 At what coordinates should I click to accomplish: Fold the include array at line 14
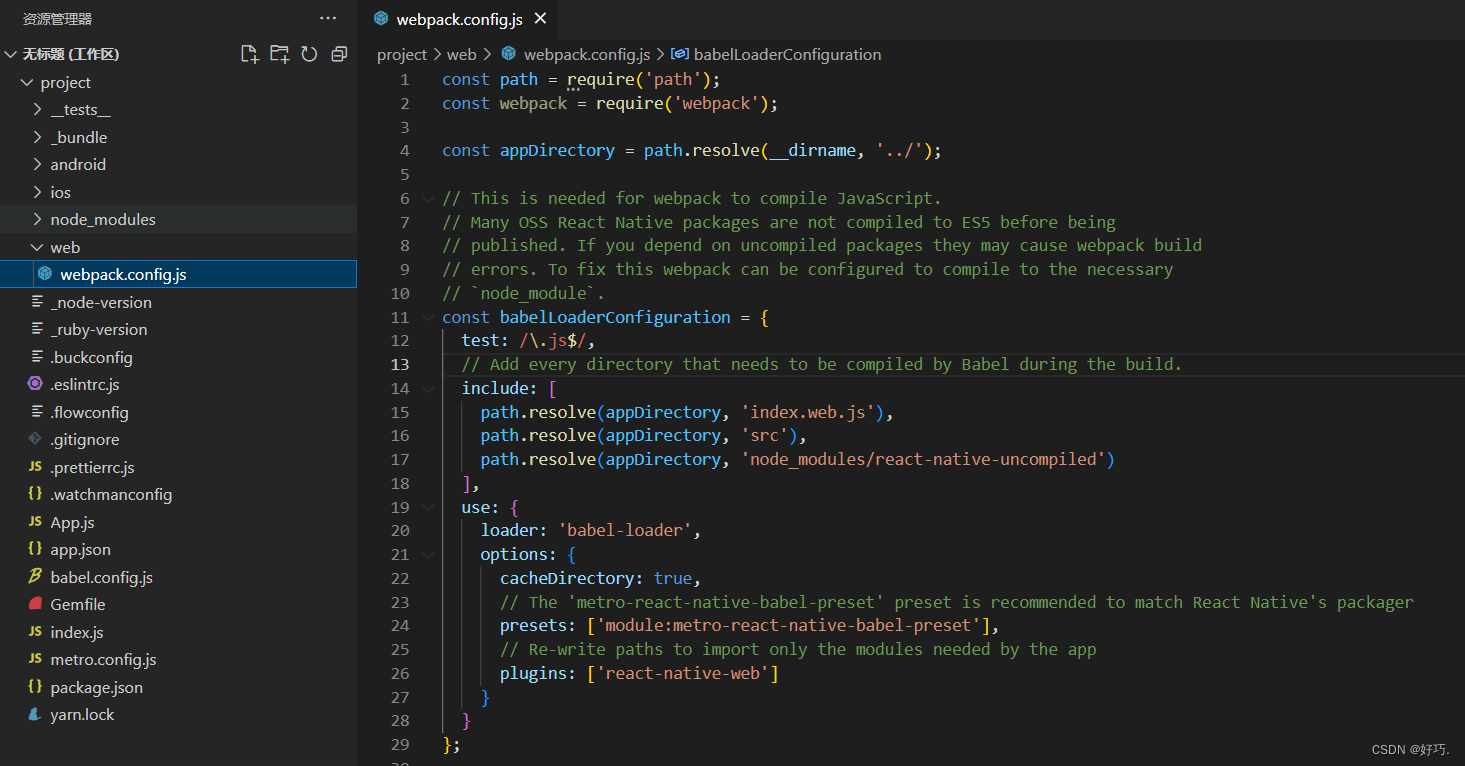point(429,388)
